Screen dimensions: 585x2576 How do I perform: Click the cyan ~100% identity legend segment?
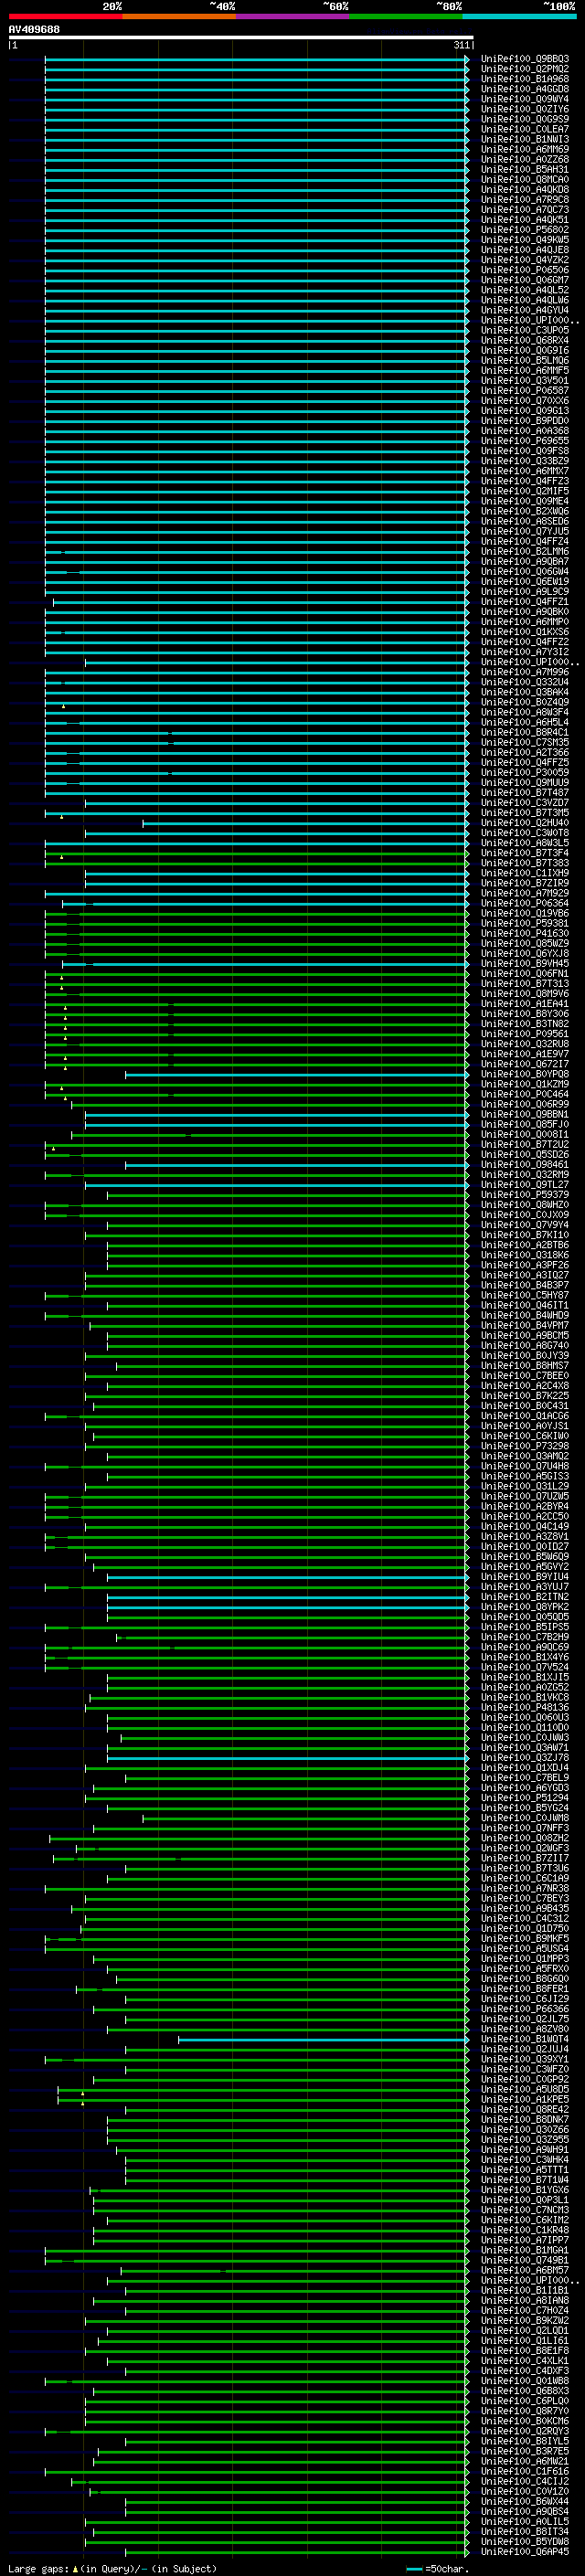pos(519,16)
